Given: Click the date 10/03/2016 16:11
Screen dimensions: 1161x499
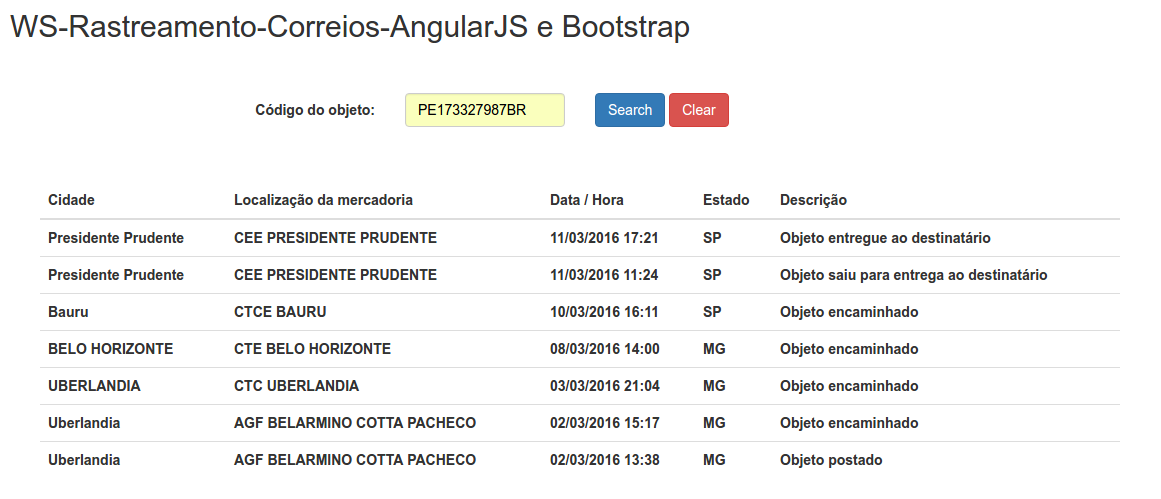Looking at the screenshot, I should pos(604,312).
